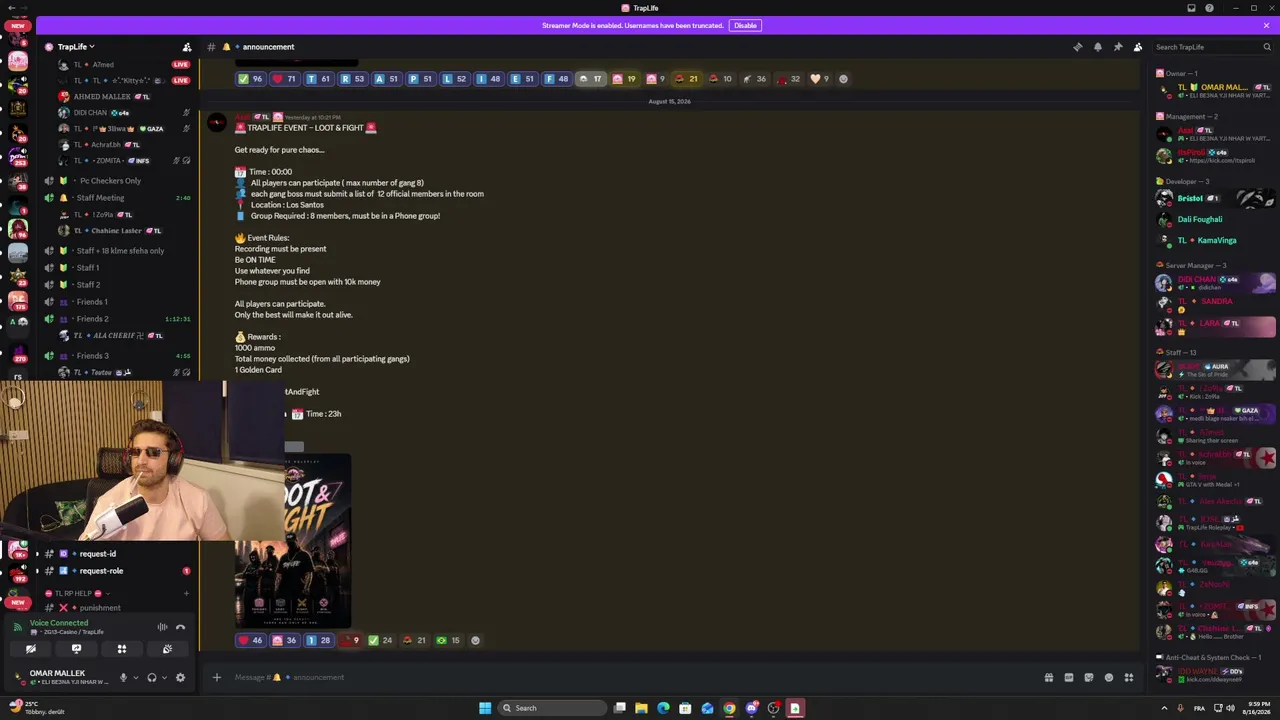
Task: Open microphone input options dropdown
Action: 135,677
